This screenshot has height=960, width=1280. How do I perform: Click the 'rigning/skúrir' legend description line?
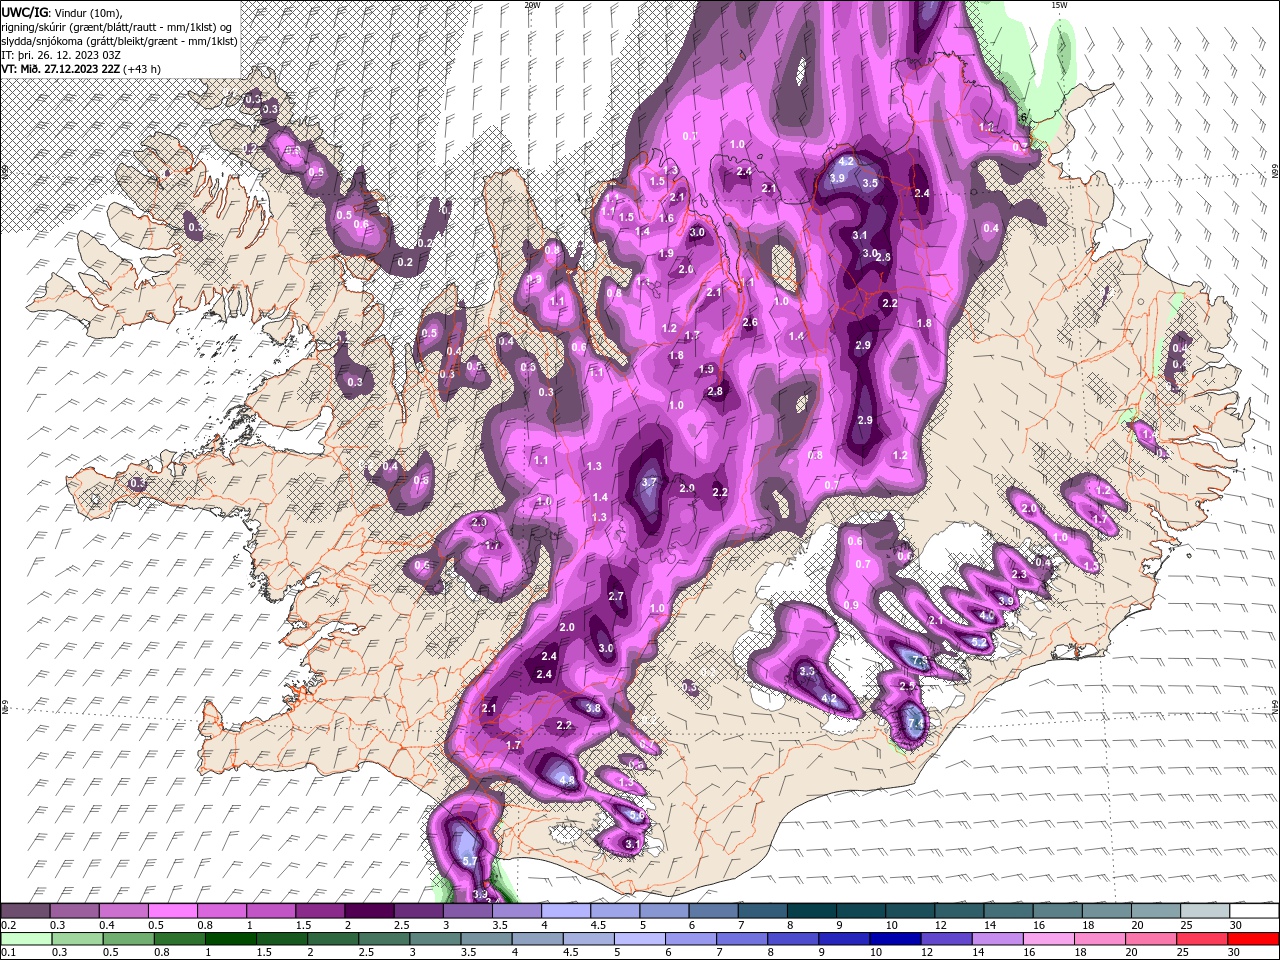click(118, 27)
